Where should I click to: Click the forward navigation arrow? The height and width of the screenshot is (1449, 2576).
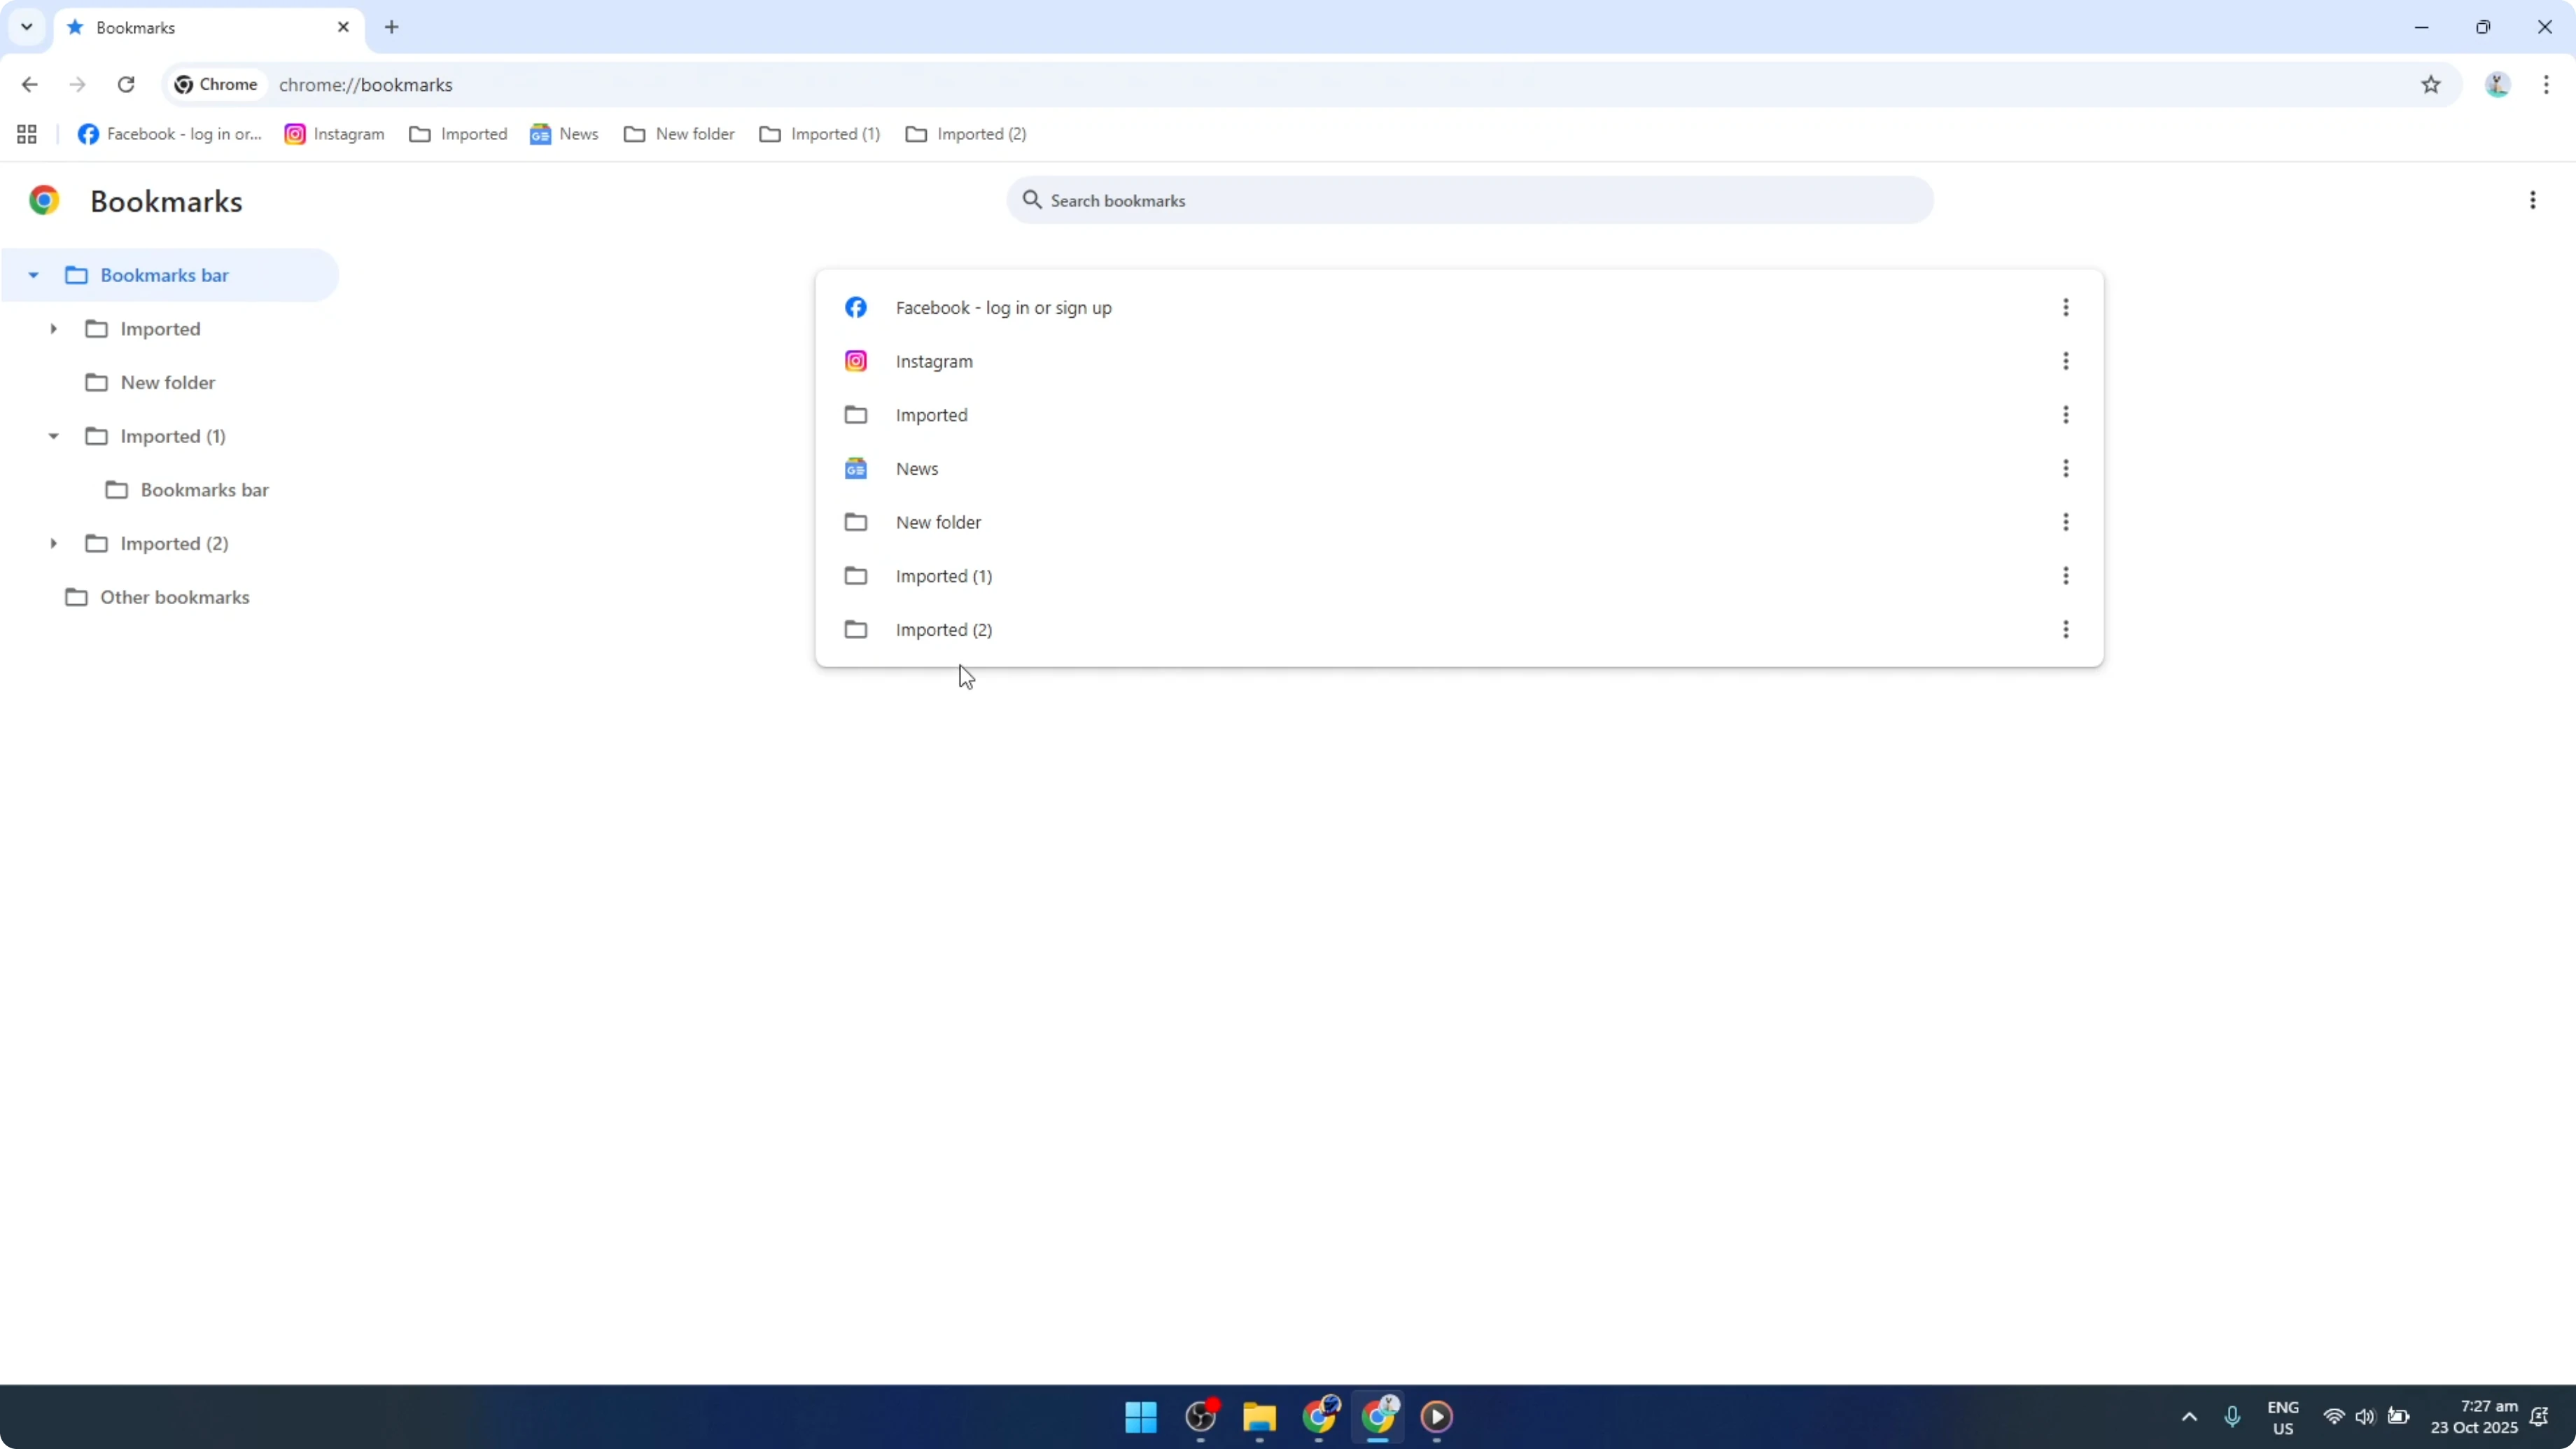[x=77, y=84]
